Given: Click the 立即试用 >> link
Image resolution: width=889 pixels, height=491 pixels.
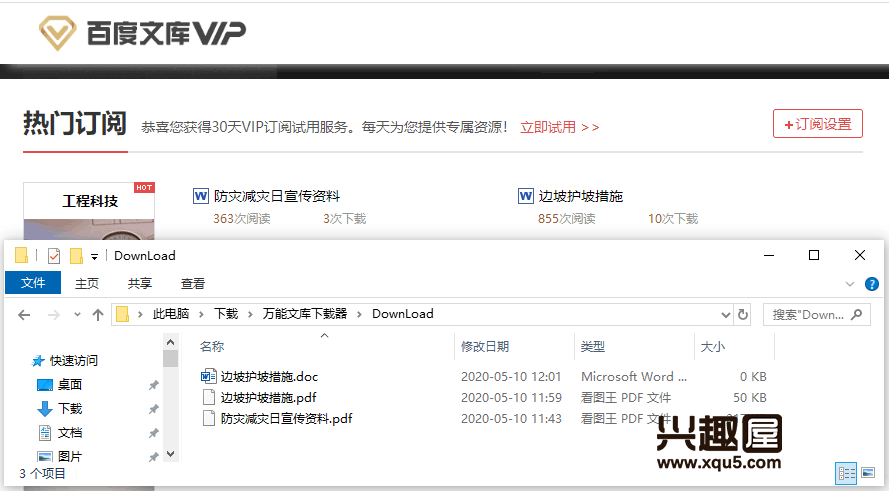Looking at the screenshot, I should pos(560,127).
